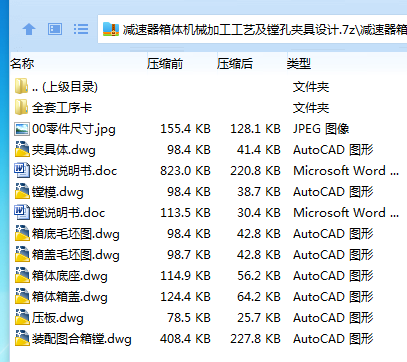Click the archive icon in the address bar
This screenshot has height=362, width=407.
[x=111, y=29]
